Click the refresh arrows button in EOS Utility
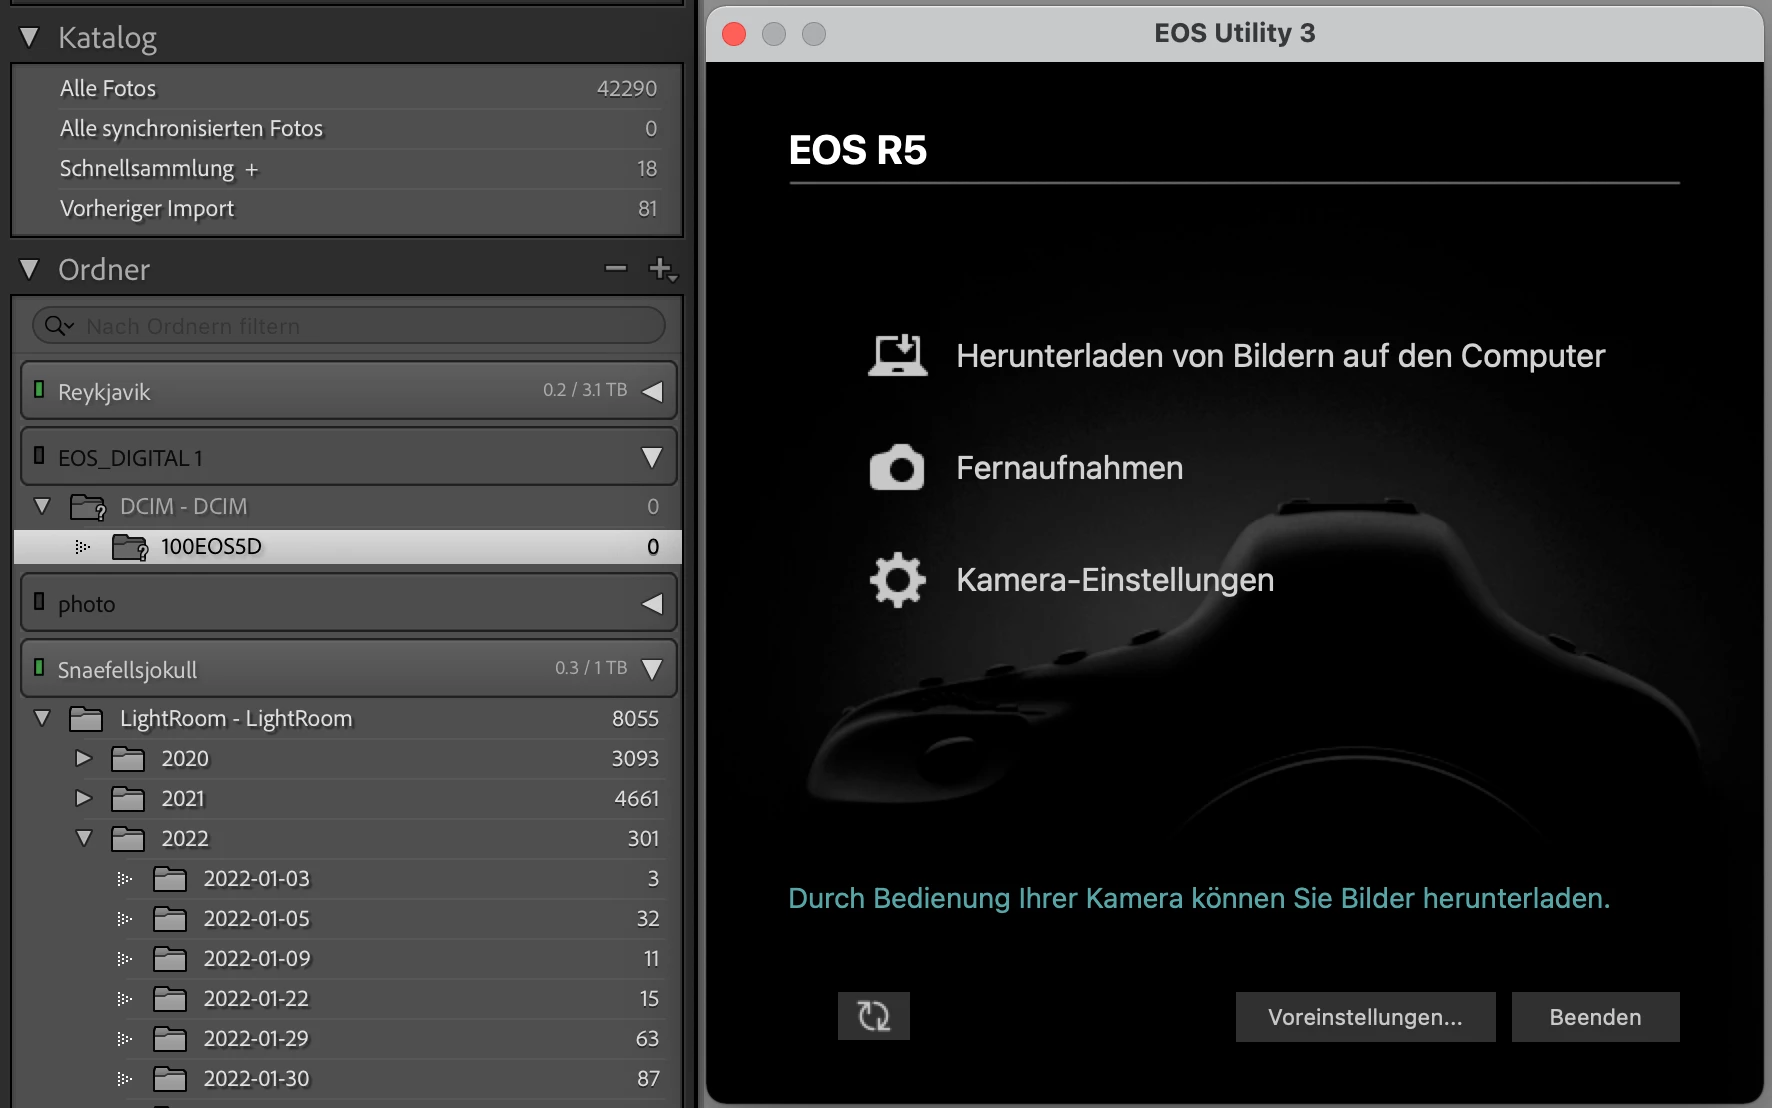The image size is (1772, 1108). tap(874, 1016)
